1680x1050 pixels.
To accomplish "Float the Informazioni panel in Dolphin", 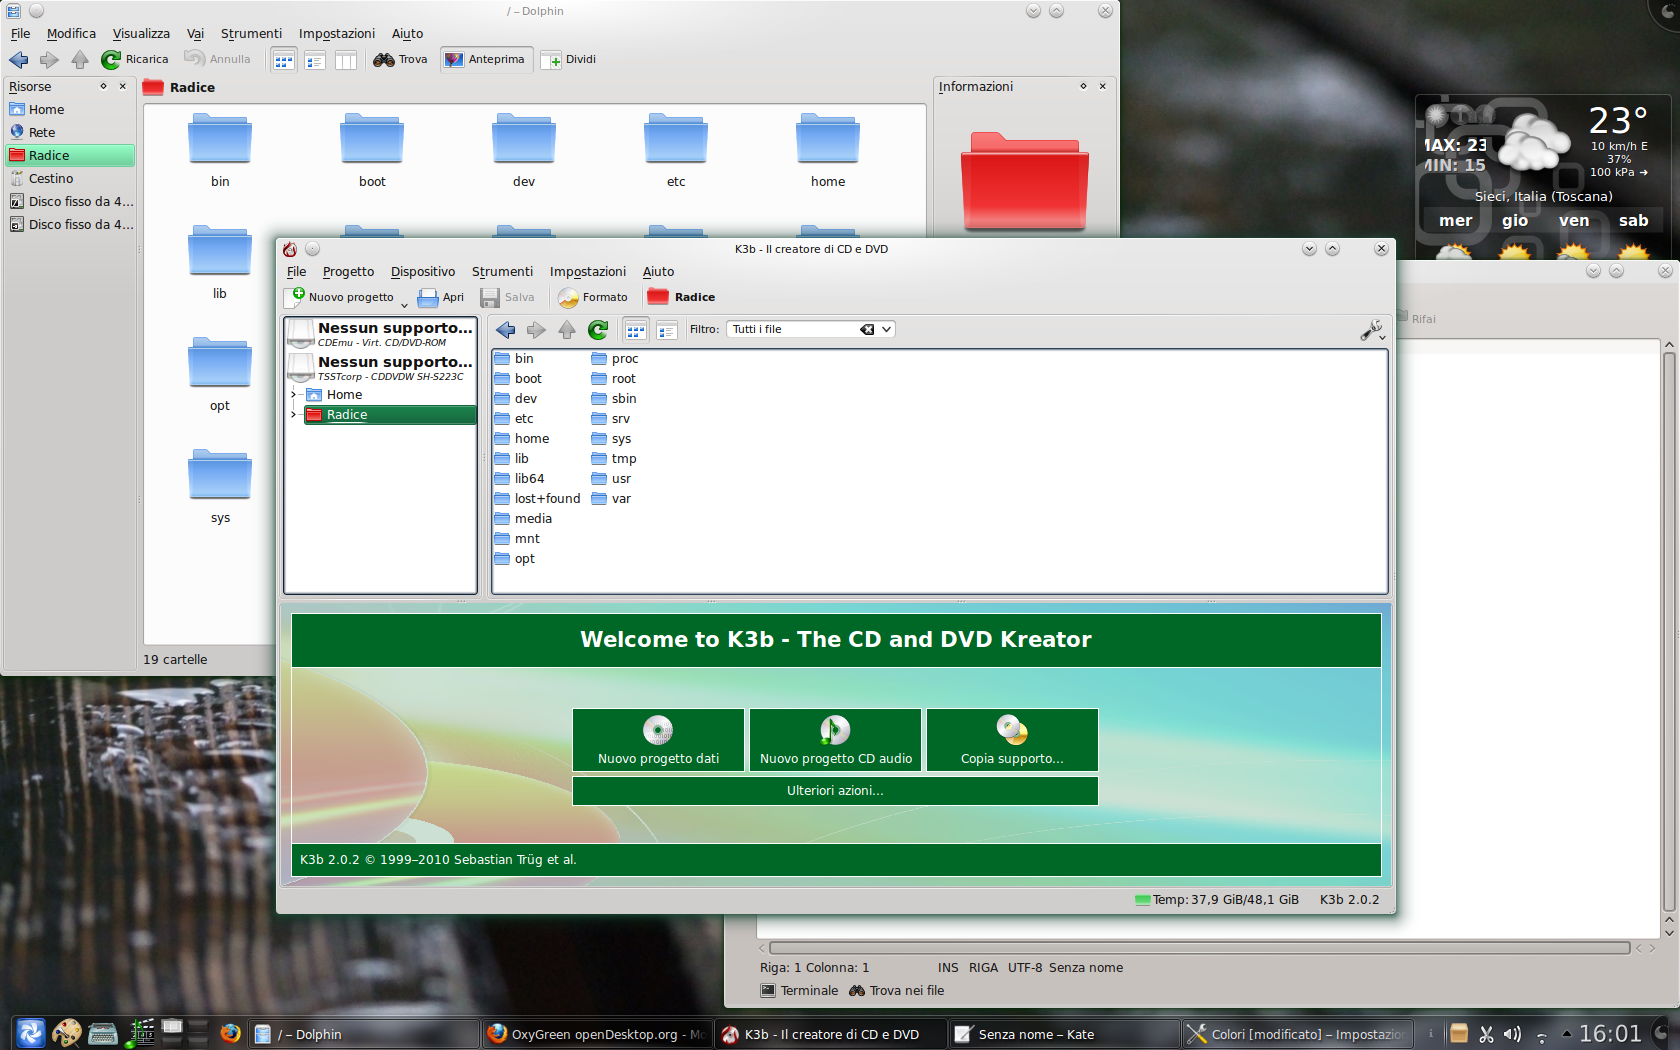I will (1083, 87).
